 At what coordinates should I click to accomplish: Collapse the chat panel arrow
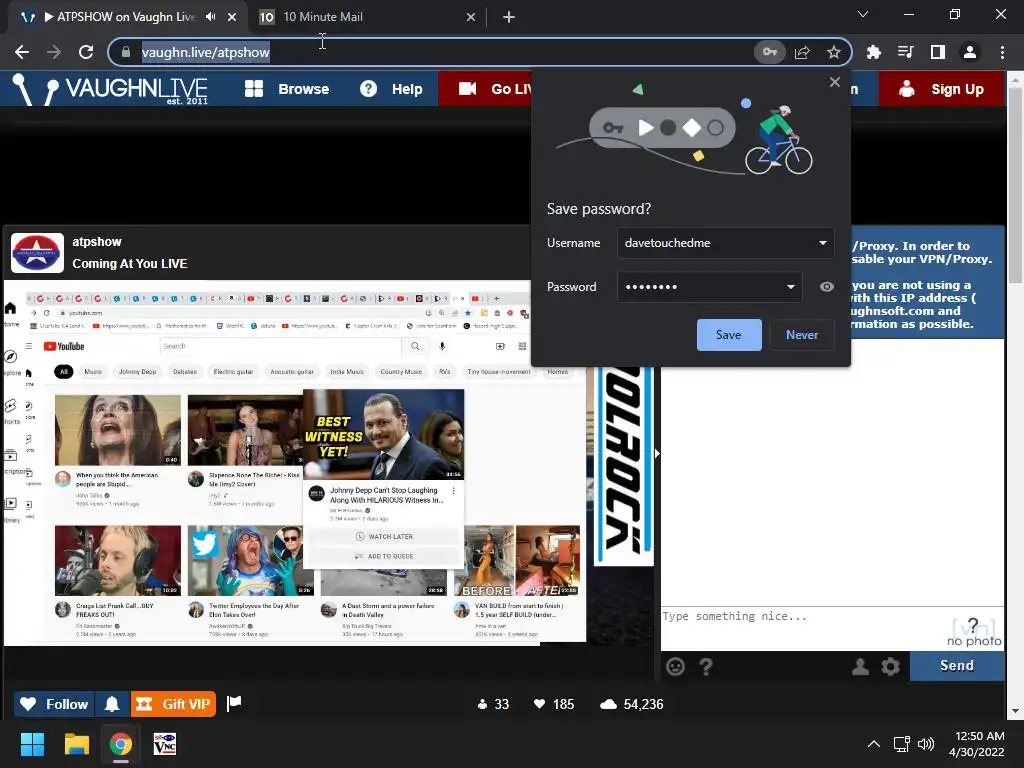[657, 453]
